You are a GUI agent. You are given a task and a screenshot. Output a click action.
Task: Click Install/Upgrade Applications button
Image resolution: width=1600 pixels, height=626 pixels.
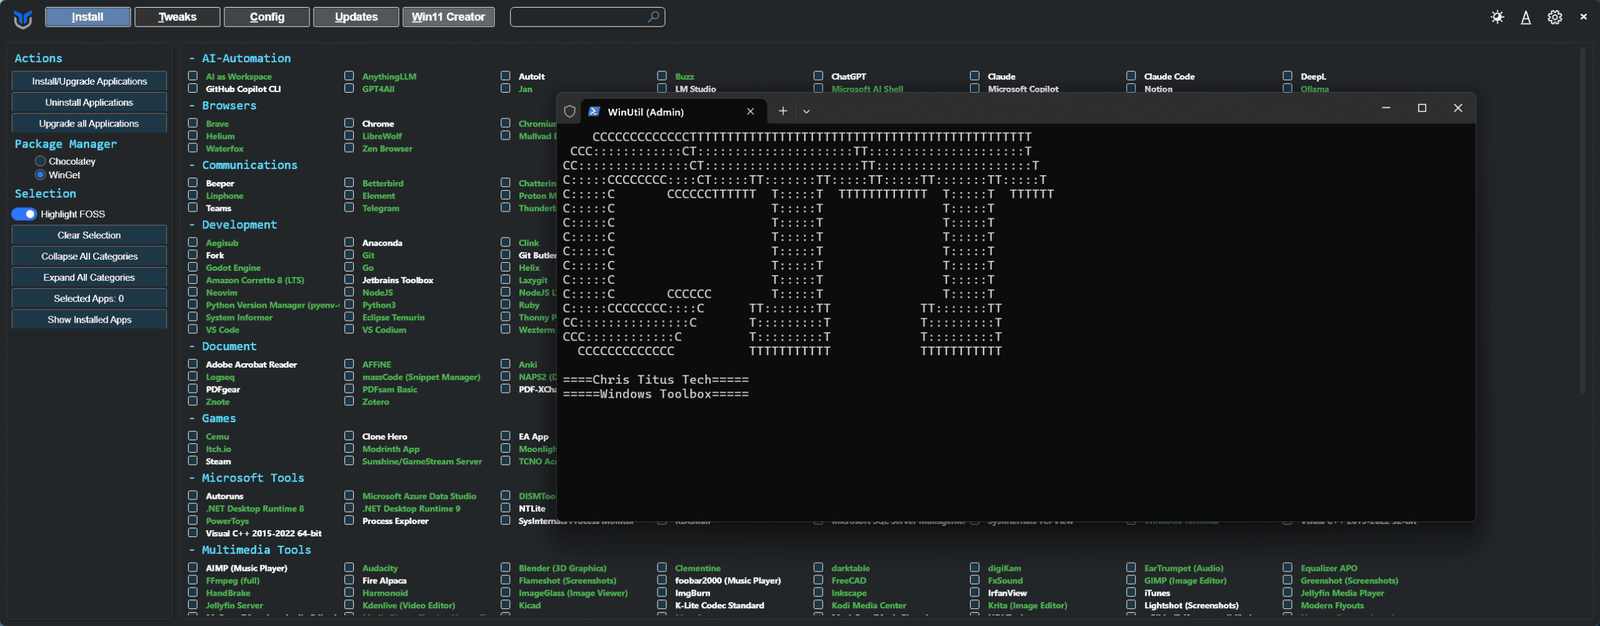(x=89, y=81)
